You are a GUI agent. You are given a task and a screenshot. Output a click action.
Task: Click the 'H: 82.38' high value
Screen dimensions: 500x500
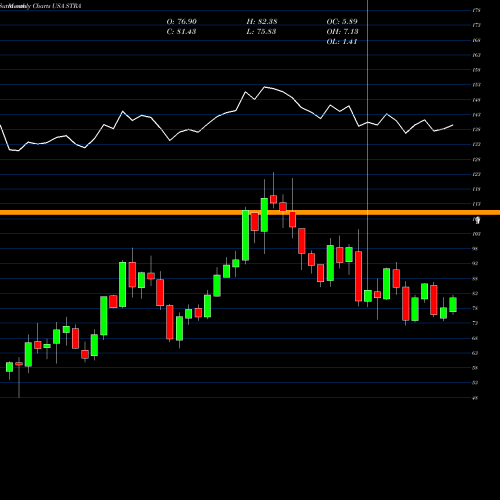pos(262,22)
